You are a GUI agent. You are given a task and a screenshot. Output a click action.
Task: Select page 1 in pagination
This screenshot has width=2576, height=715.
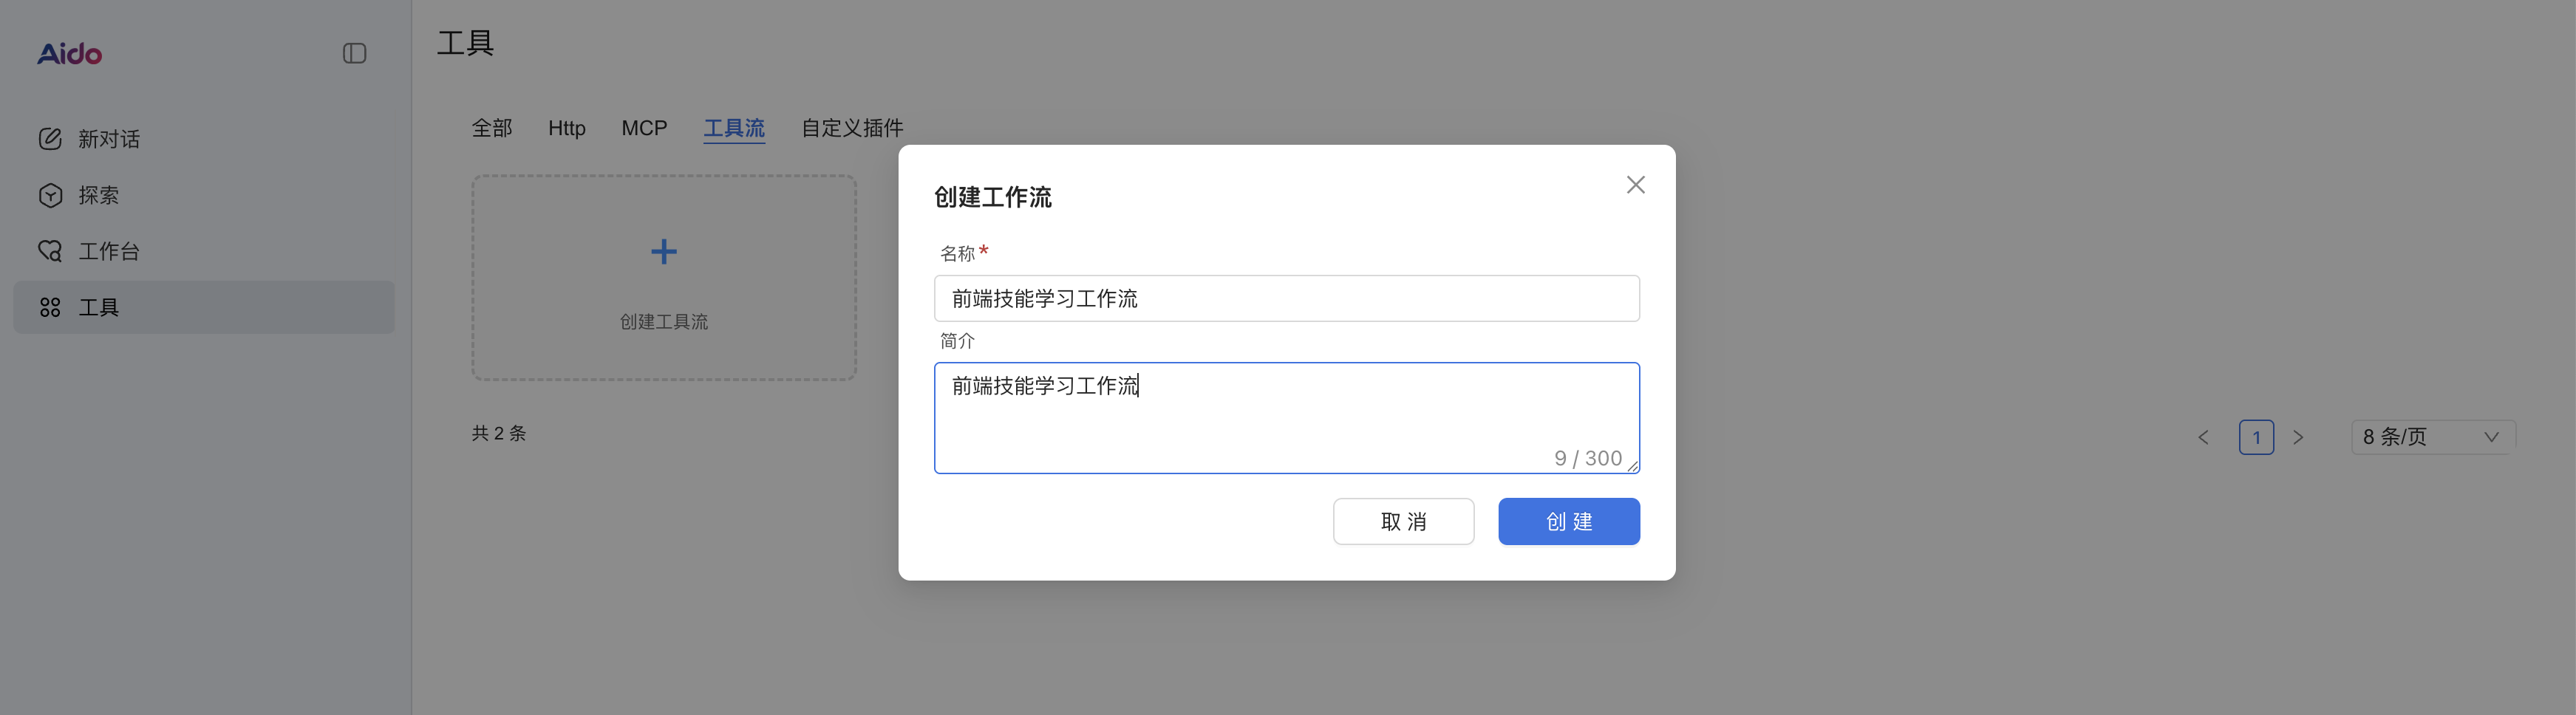click(x=2256, y=437)
